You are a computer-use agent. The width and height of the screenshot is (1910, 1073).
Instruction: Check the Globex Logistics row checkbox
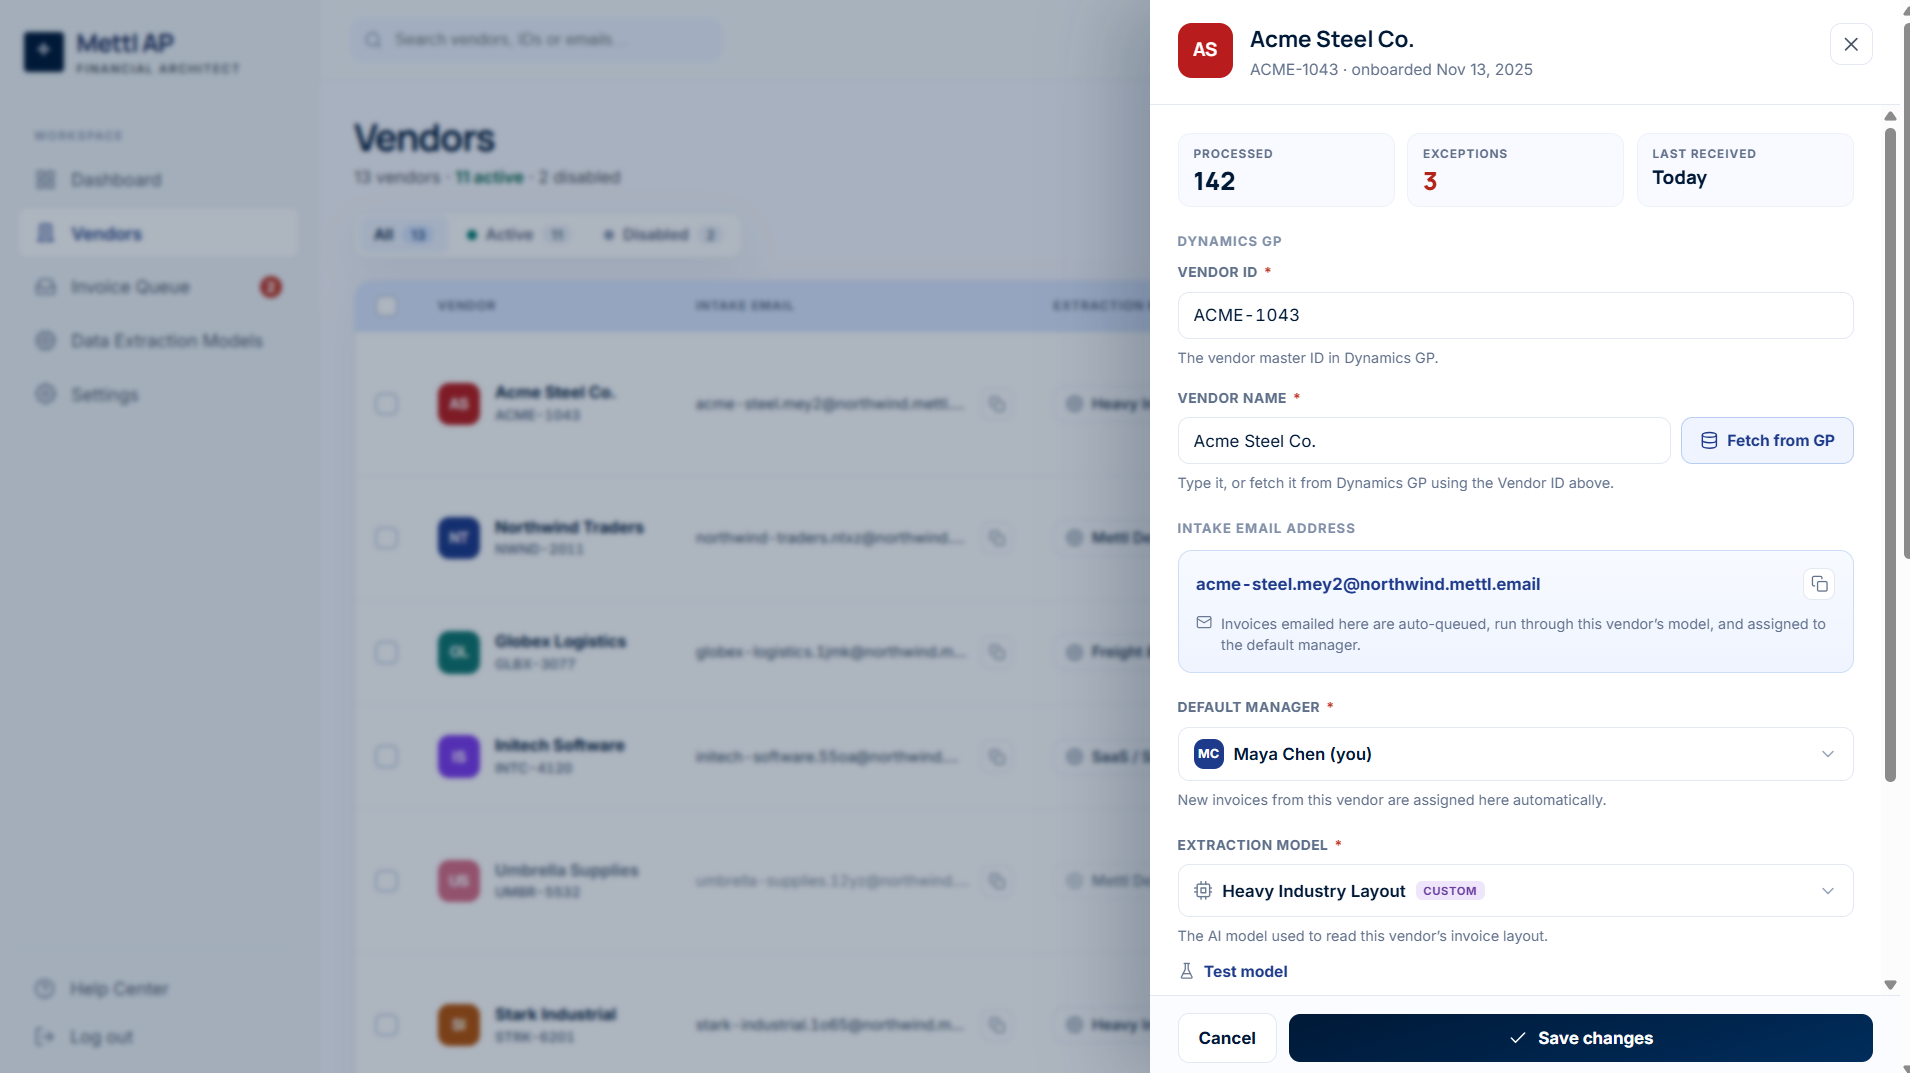click(386, 653)
